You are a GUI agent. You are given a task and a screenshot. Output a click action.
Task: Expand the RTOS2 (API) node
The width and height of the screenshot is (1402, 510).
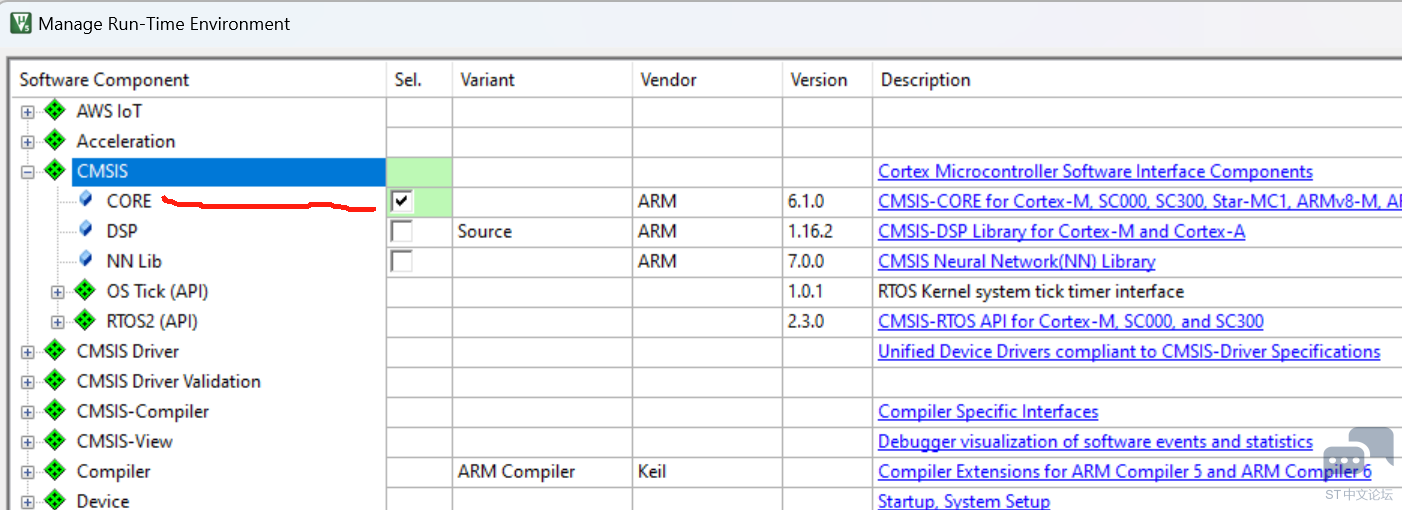pos(57,322)
